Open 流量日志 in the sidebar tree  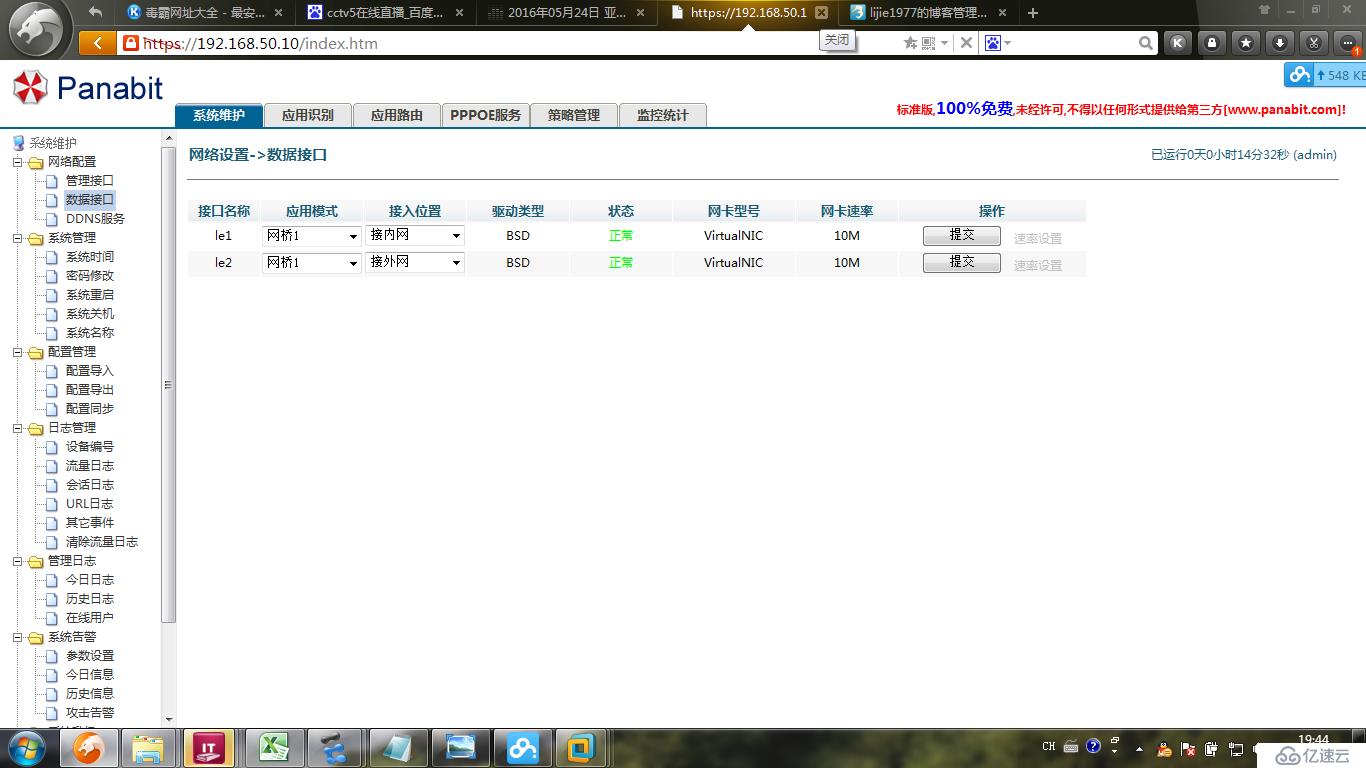(90, 466)
